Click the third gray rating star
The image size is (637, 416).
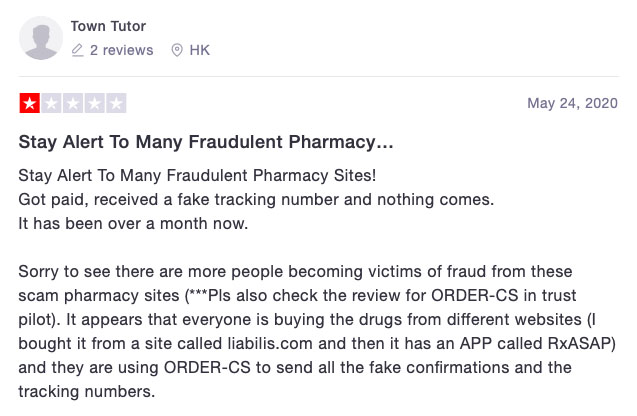73,103
